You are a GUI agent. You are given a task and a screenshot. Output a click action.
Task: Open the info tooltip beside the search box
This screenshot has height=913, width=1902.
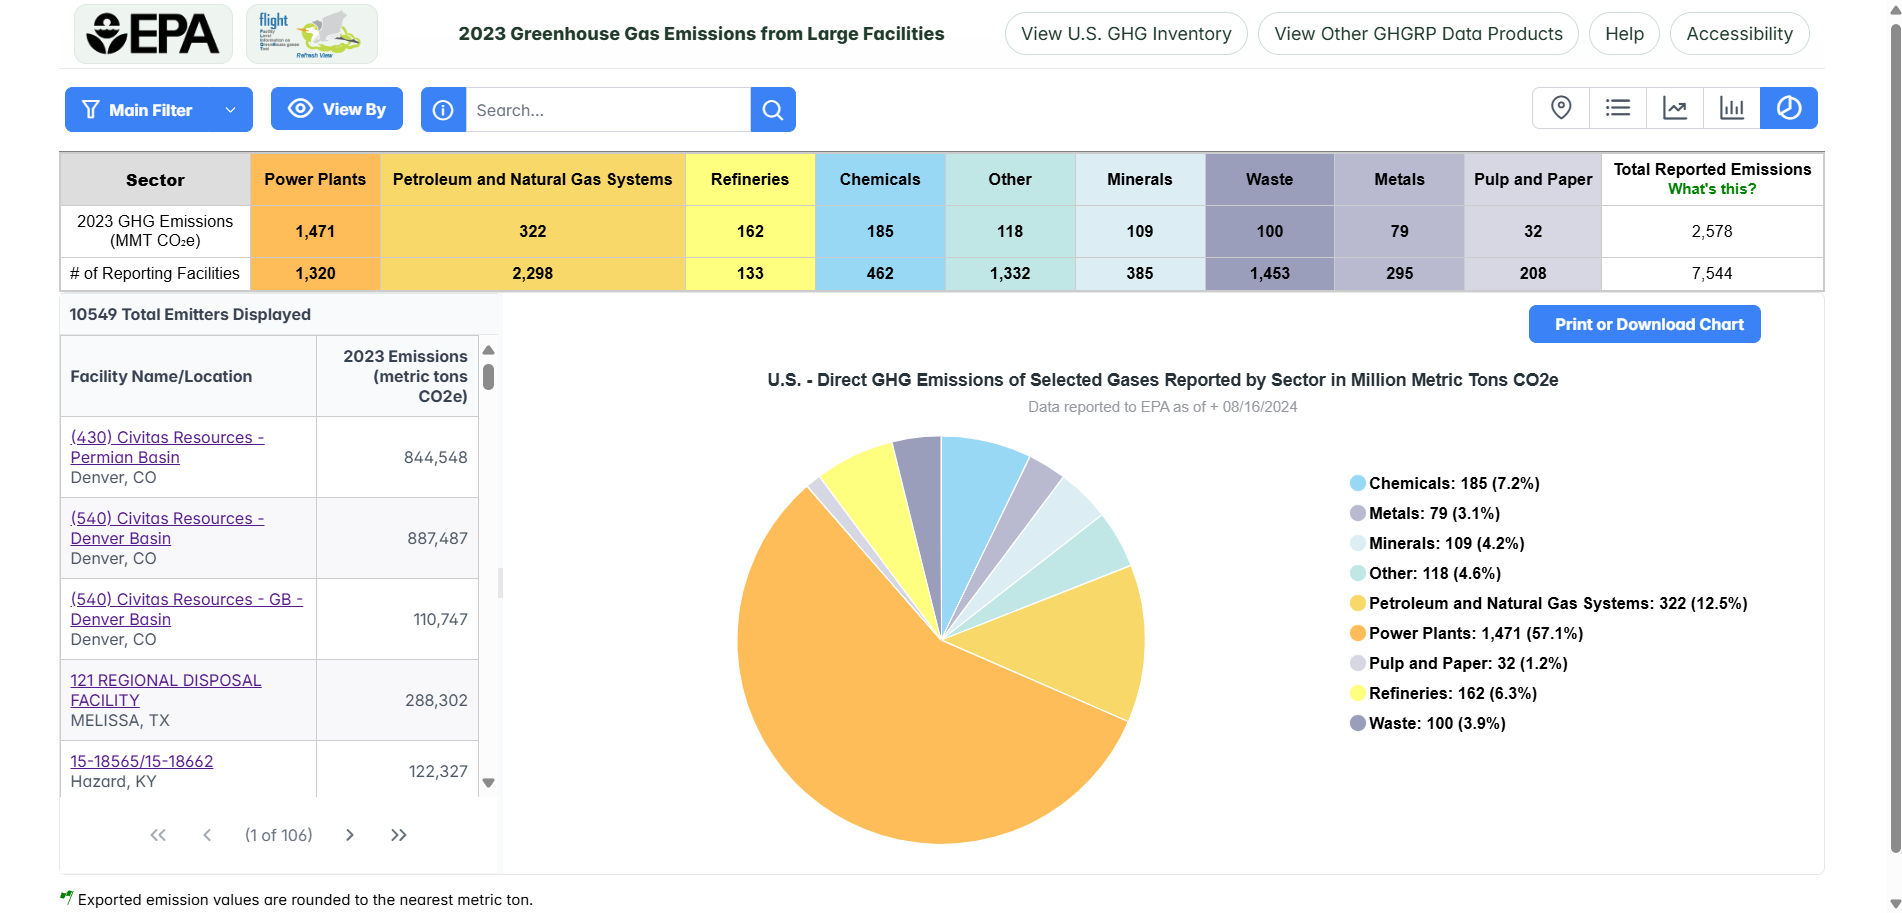coord(443,109)
